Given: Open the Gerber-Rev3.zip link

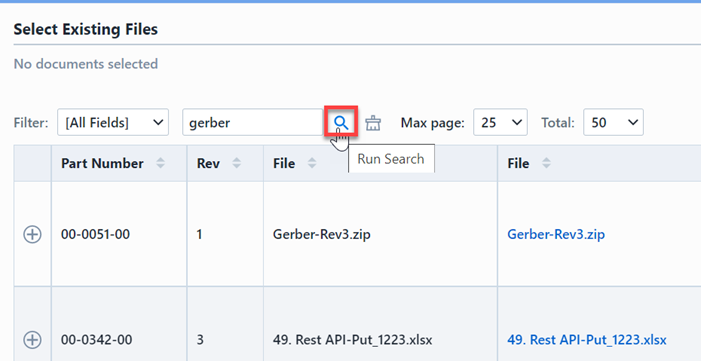Looking at the screenshot, I should coord(556,234).
